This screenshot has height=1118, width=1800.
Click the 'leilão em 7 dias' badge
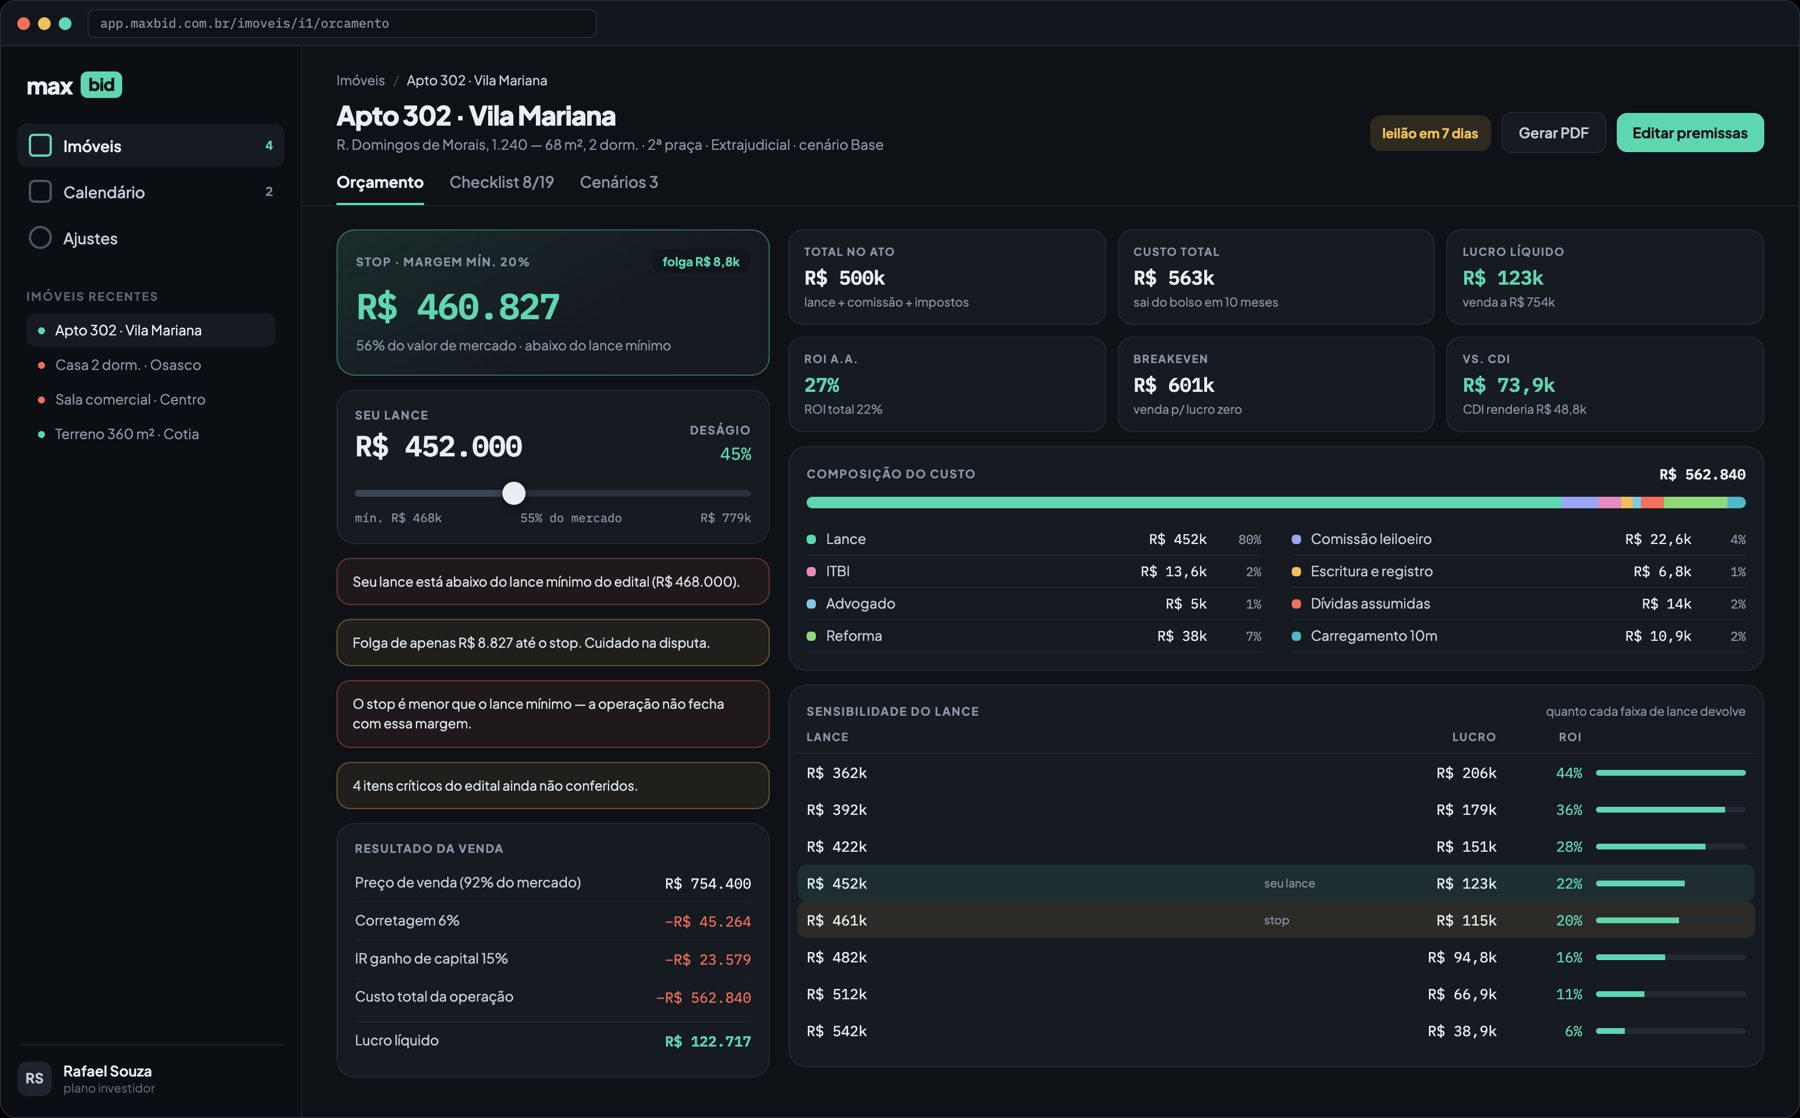[x=1430, y=133]
